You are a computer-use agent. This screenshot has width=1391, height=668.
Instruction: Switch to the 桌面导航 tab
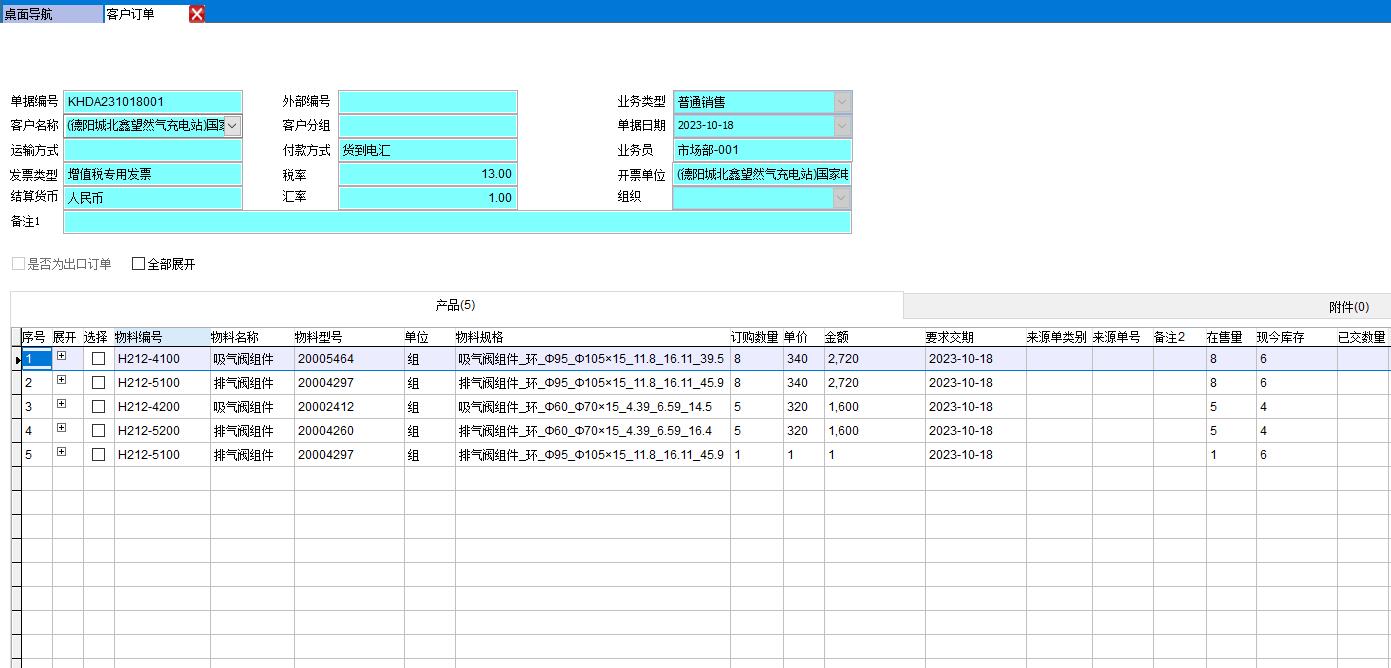point(50,14)
